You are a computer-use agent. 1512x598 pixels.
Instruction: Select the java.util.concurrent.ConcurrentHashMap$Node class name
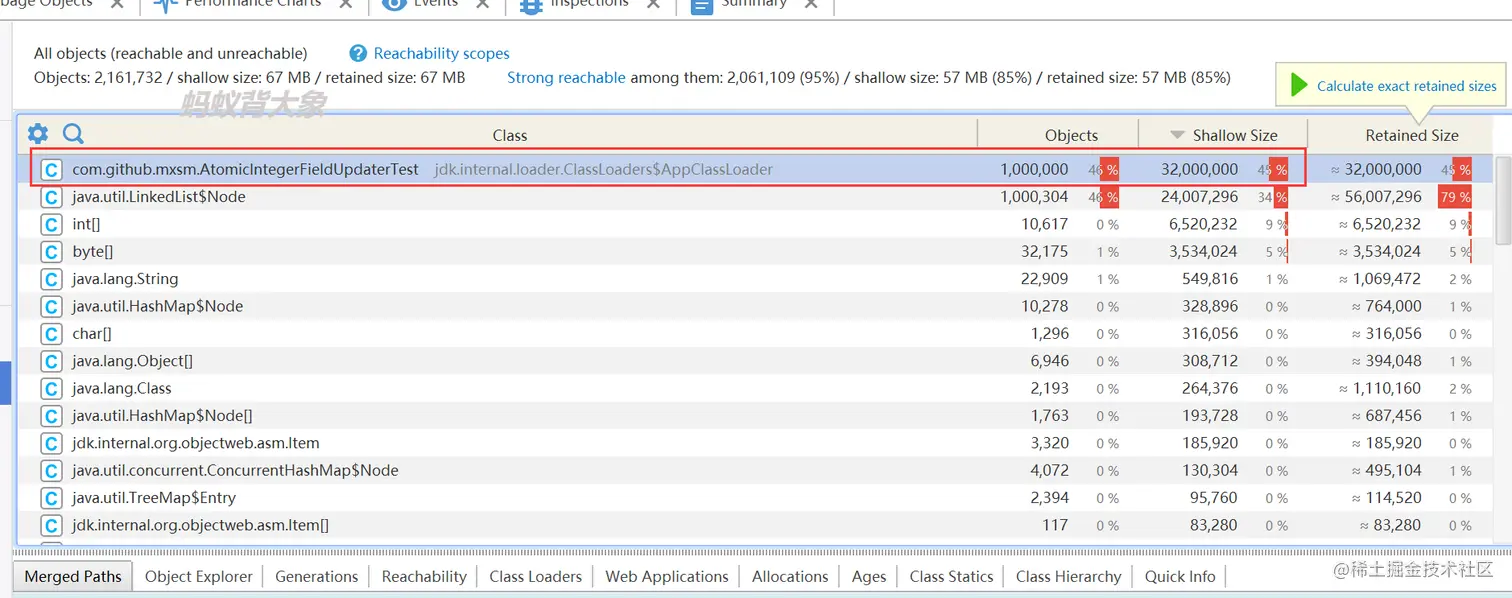(x=235, y=471)
